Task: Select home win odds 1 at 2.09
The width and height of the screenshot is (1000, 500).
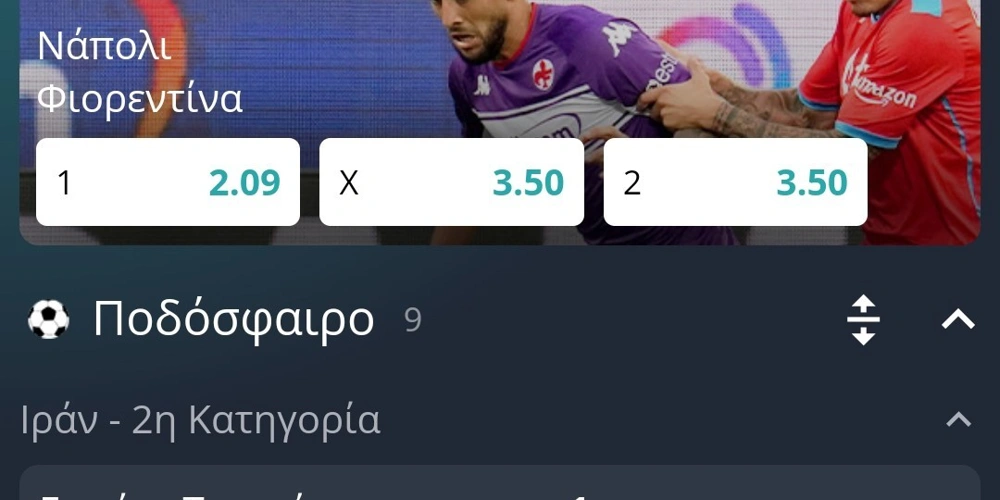Action: [x=168, y=182]
